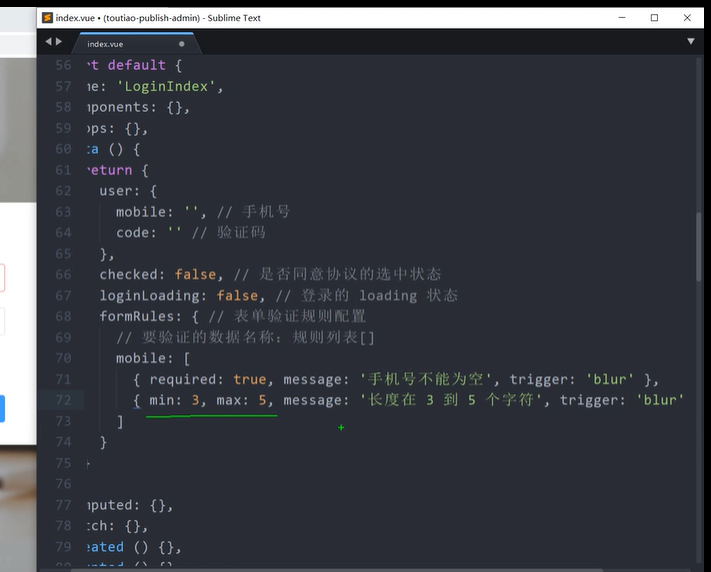Image resolution: width=711 pixels, height=572 pixels.
Task: Click line number 68 in gutter
Action: tap(63, 316)
